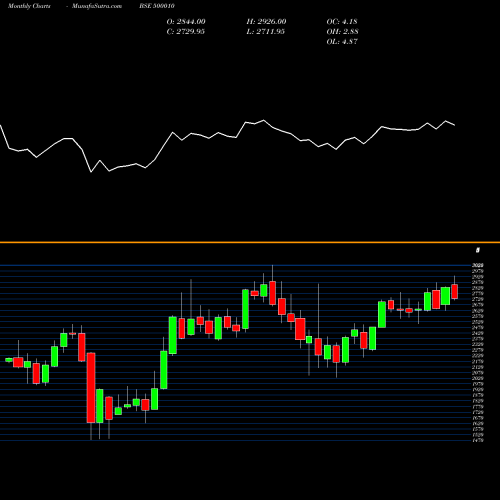Click the topmost price label on the axis

point(478,265)
